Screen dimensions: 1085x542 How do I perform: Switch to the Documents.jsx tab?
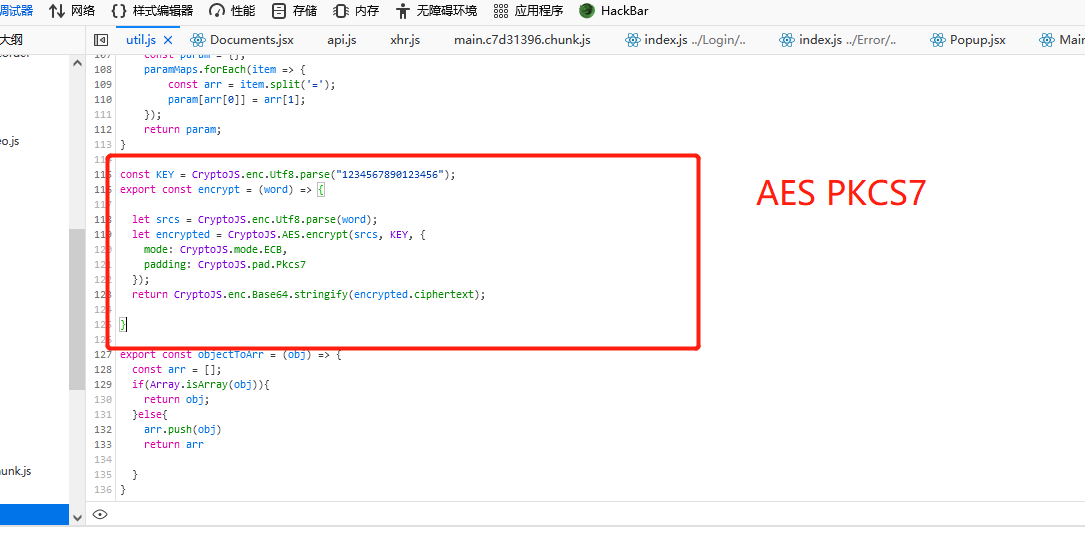click(x=242, y=40)
